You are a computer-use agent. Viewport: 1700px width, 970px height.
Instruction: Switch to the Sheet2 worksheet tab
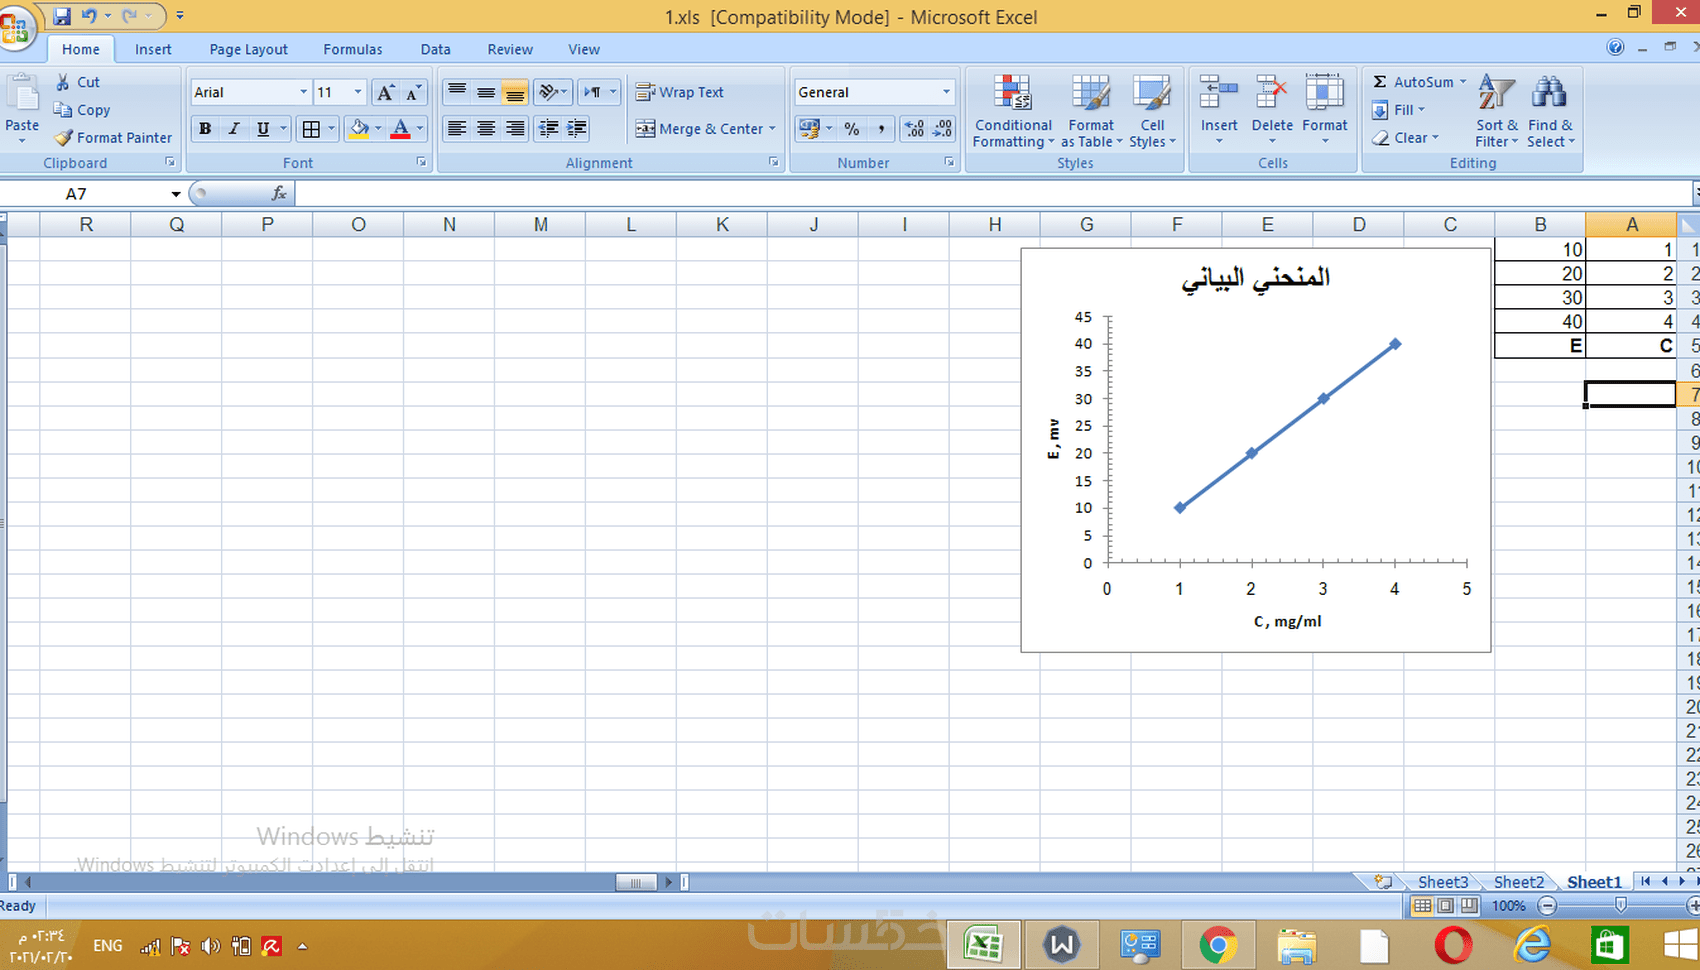(1518, 882)
